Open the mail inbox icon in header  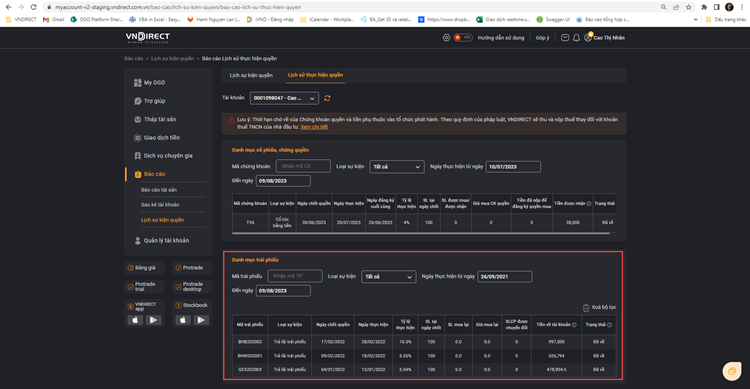click(x=565, y=37)
